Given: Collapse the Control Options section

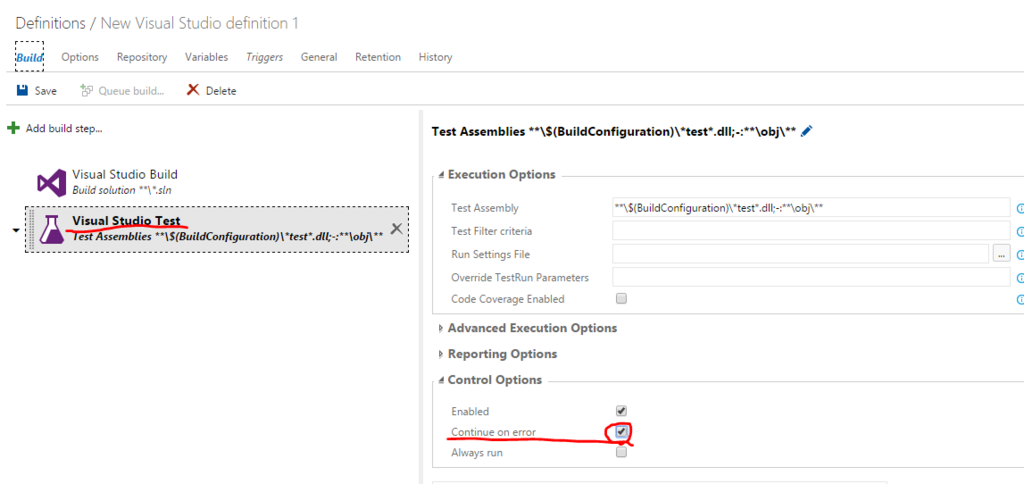Looking at the screenshot, I should (441, 380).
